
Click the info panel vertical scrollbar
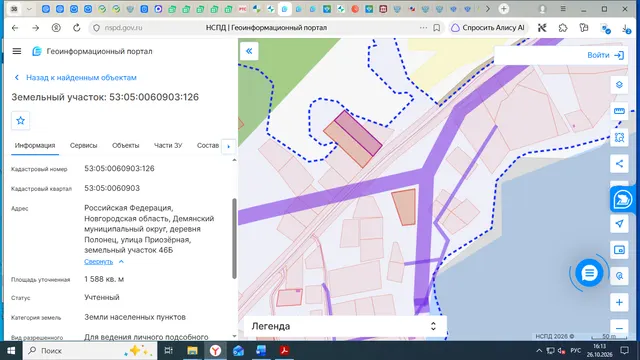(x=234, y=238)
